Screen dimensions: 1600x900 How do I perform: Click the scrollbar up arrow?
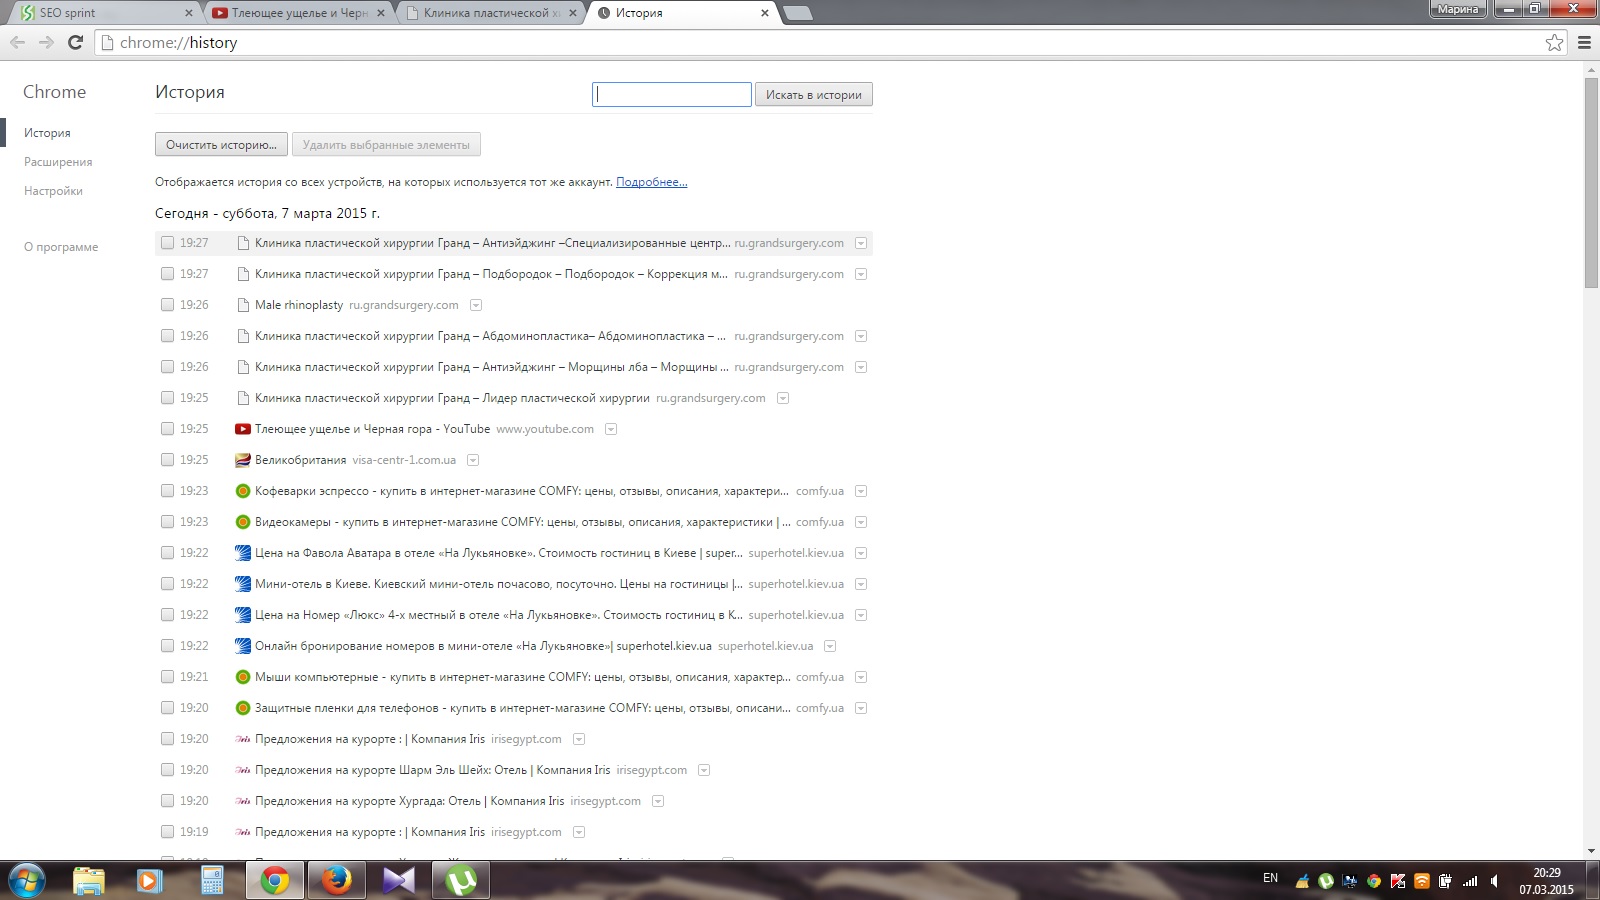pyautogui.click(x=1592, y=70)
